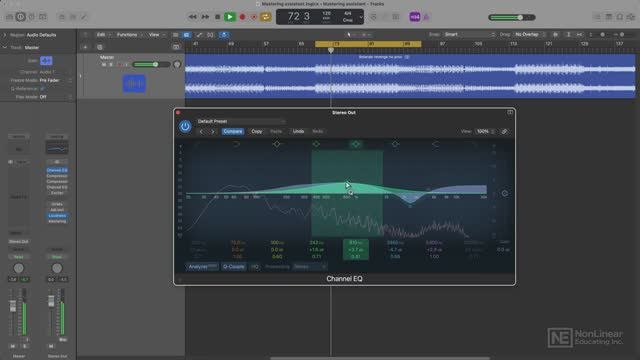Screen dimensions: 640x360
Task: Click the blue waveform Master track icon
Action: pos(134,84)
